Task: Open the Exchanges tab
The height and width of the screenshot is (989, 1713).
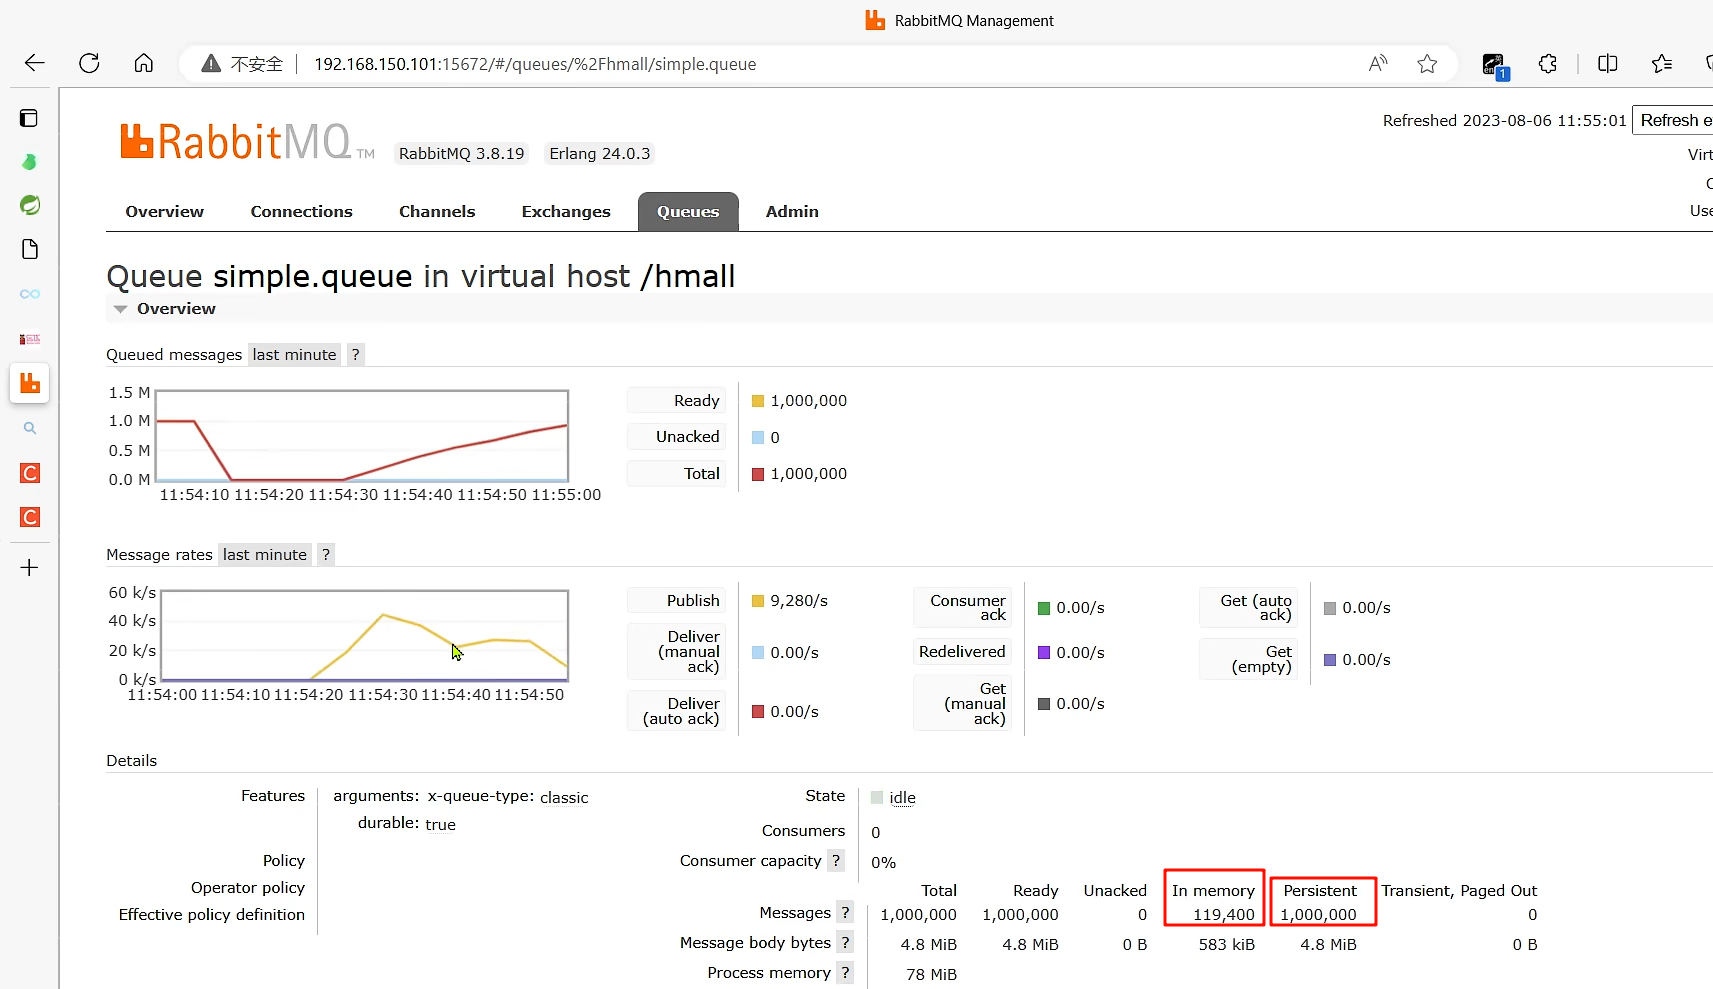Action: pos(566,211)
